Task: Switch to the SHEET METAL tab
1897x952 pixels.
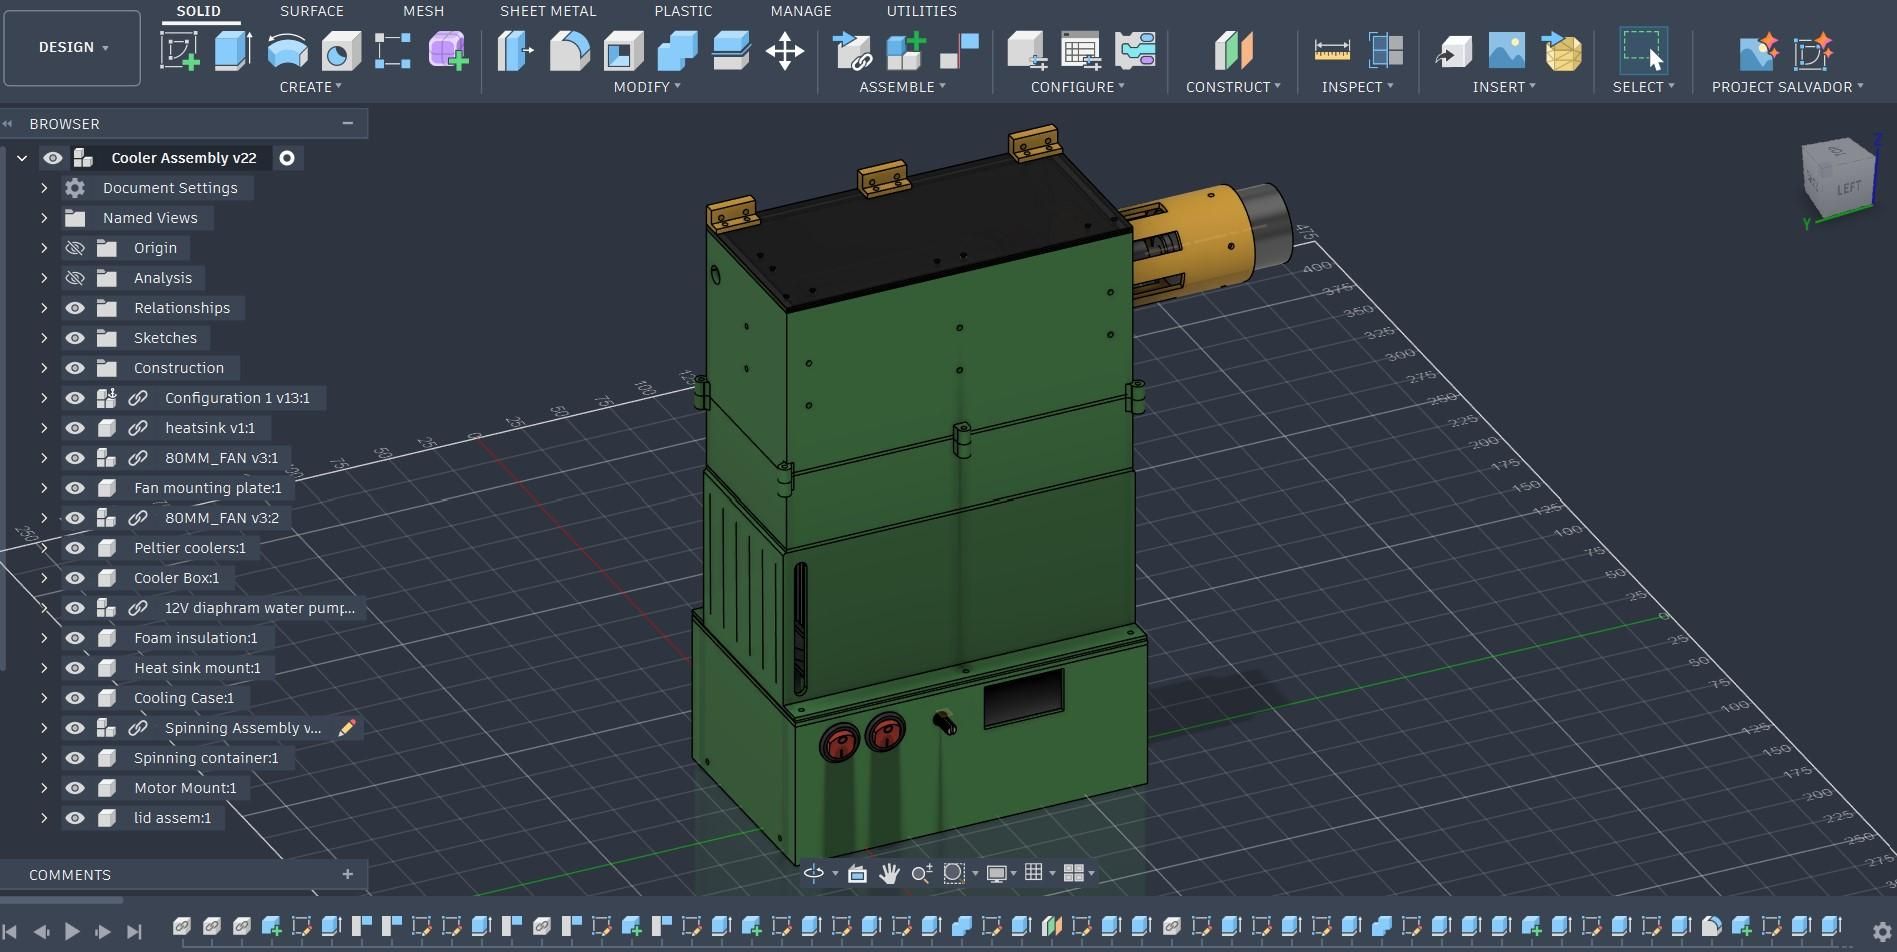Action: tap(548, 11)
